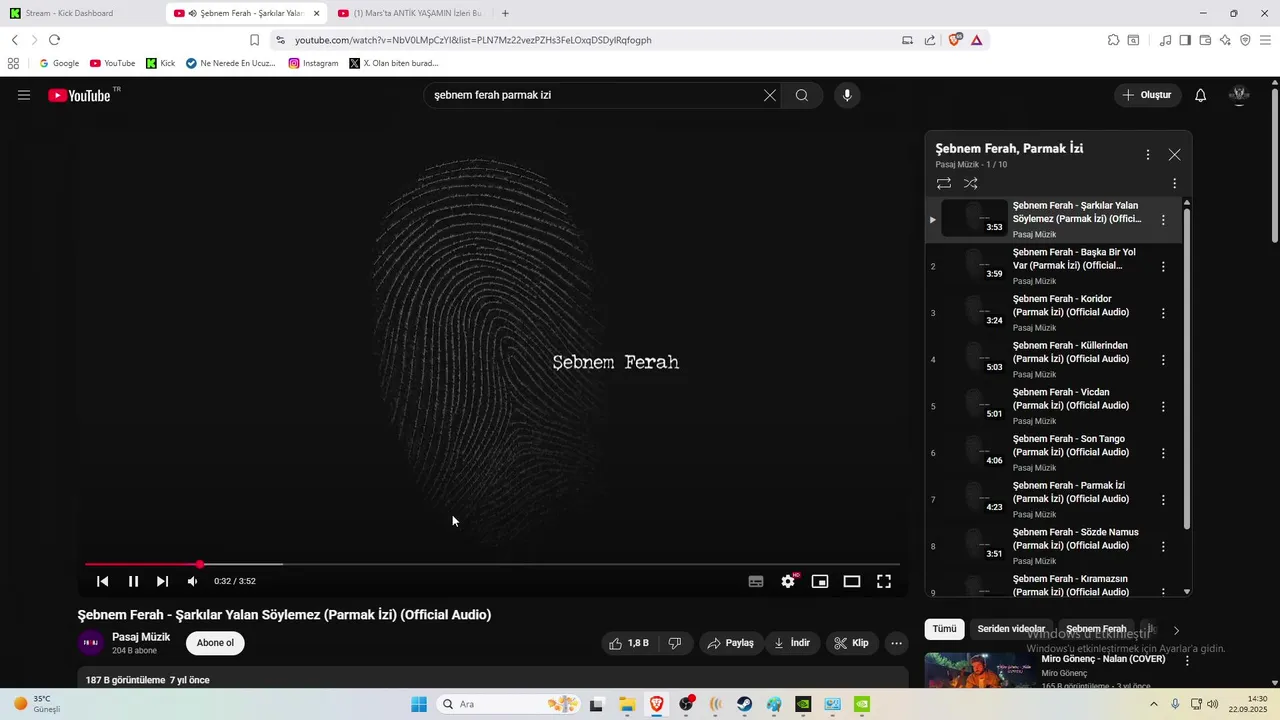Clear the search box with X
This screenshot has height=720, width=1280.
(x=770, y=95)
